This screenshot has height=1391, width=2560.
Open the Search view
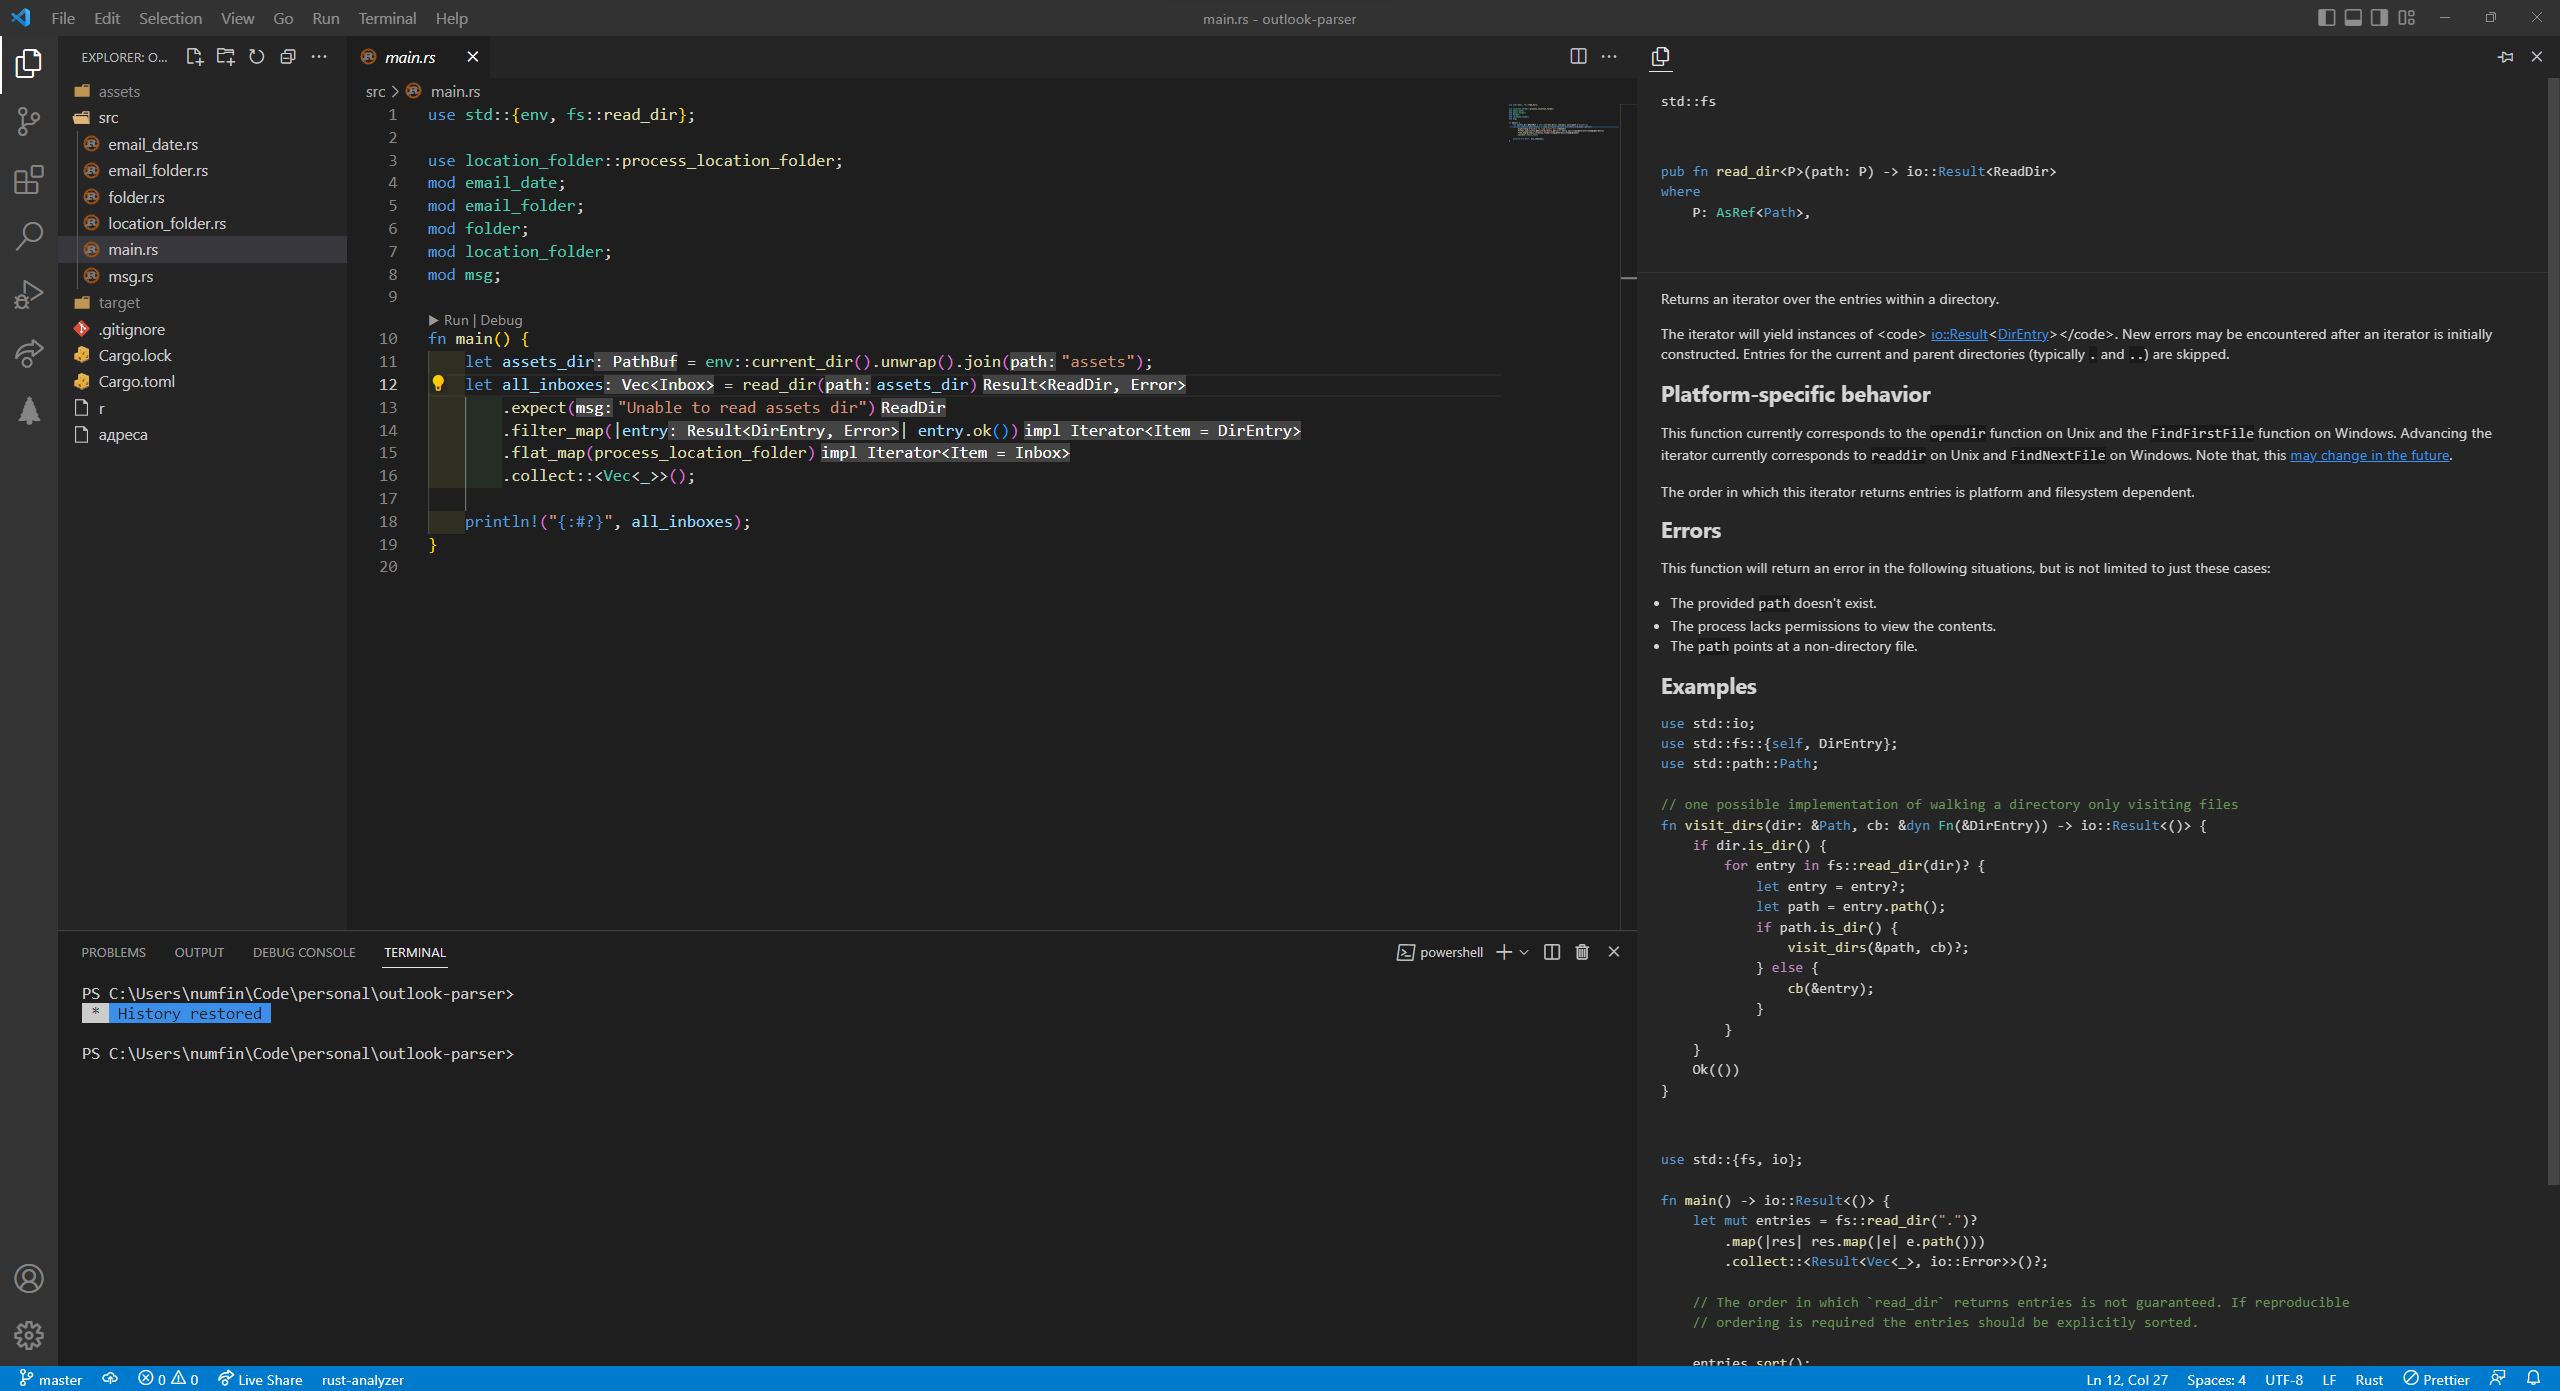[28, 235]
